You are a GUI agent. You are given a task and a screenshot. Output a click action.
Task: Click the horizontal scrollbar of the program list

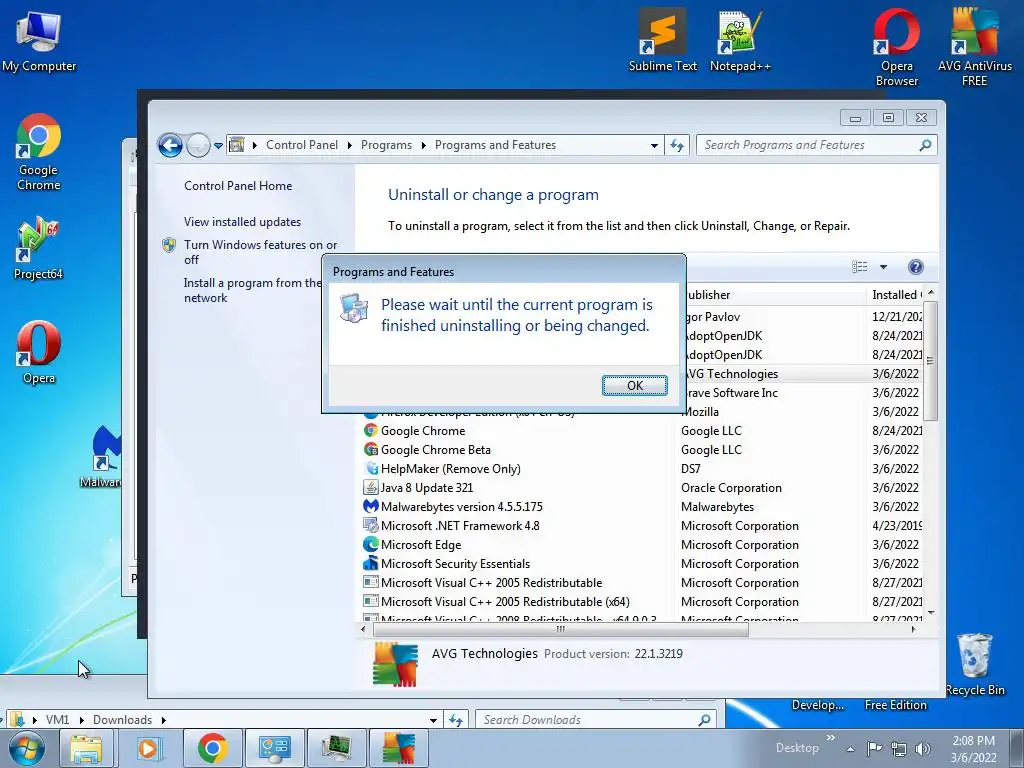tap(560, 630)
